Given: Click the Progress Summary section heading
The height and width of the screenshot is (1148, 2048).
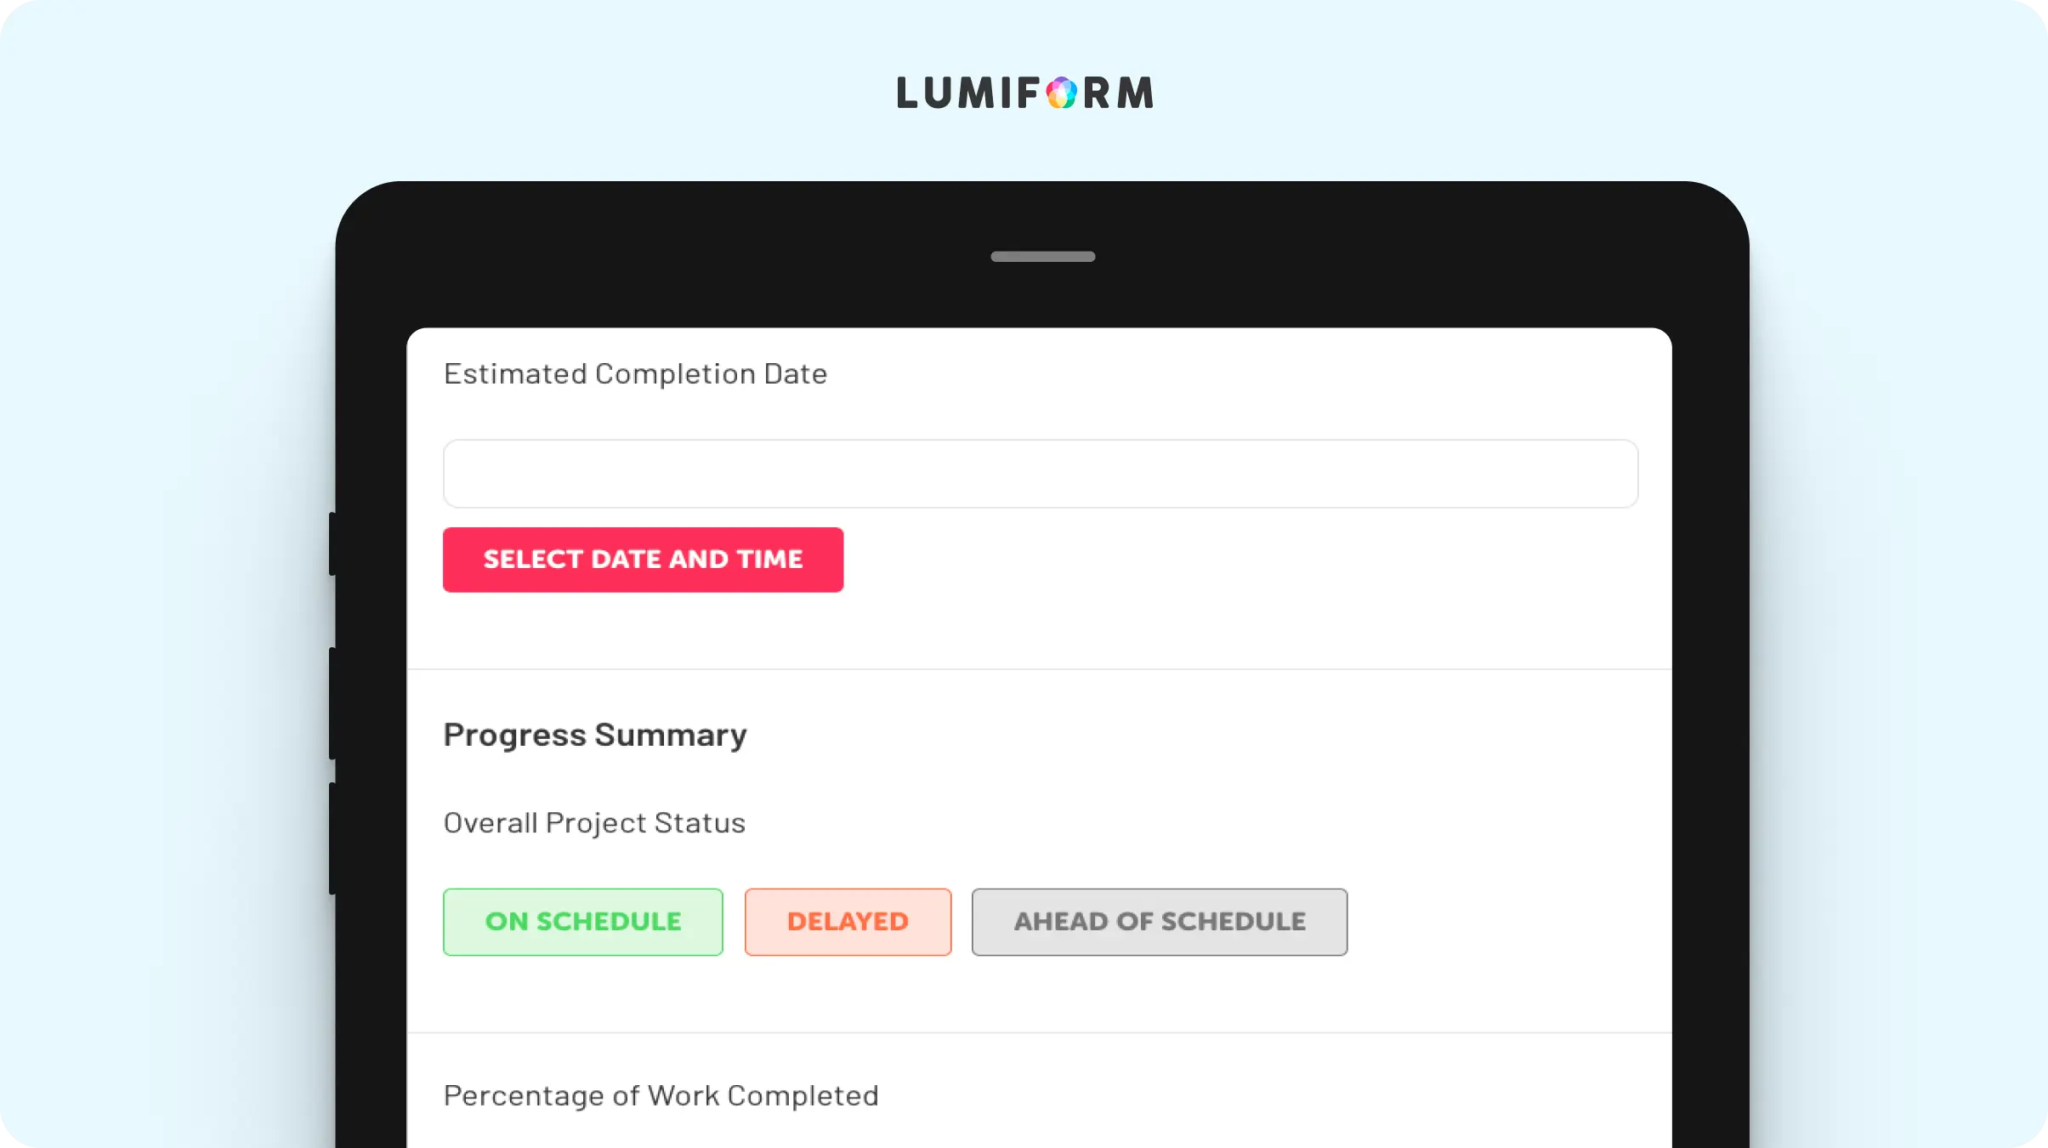Looking at the screenshot, I should (x=595, y=735).
